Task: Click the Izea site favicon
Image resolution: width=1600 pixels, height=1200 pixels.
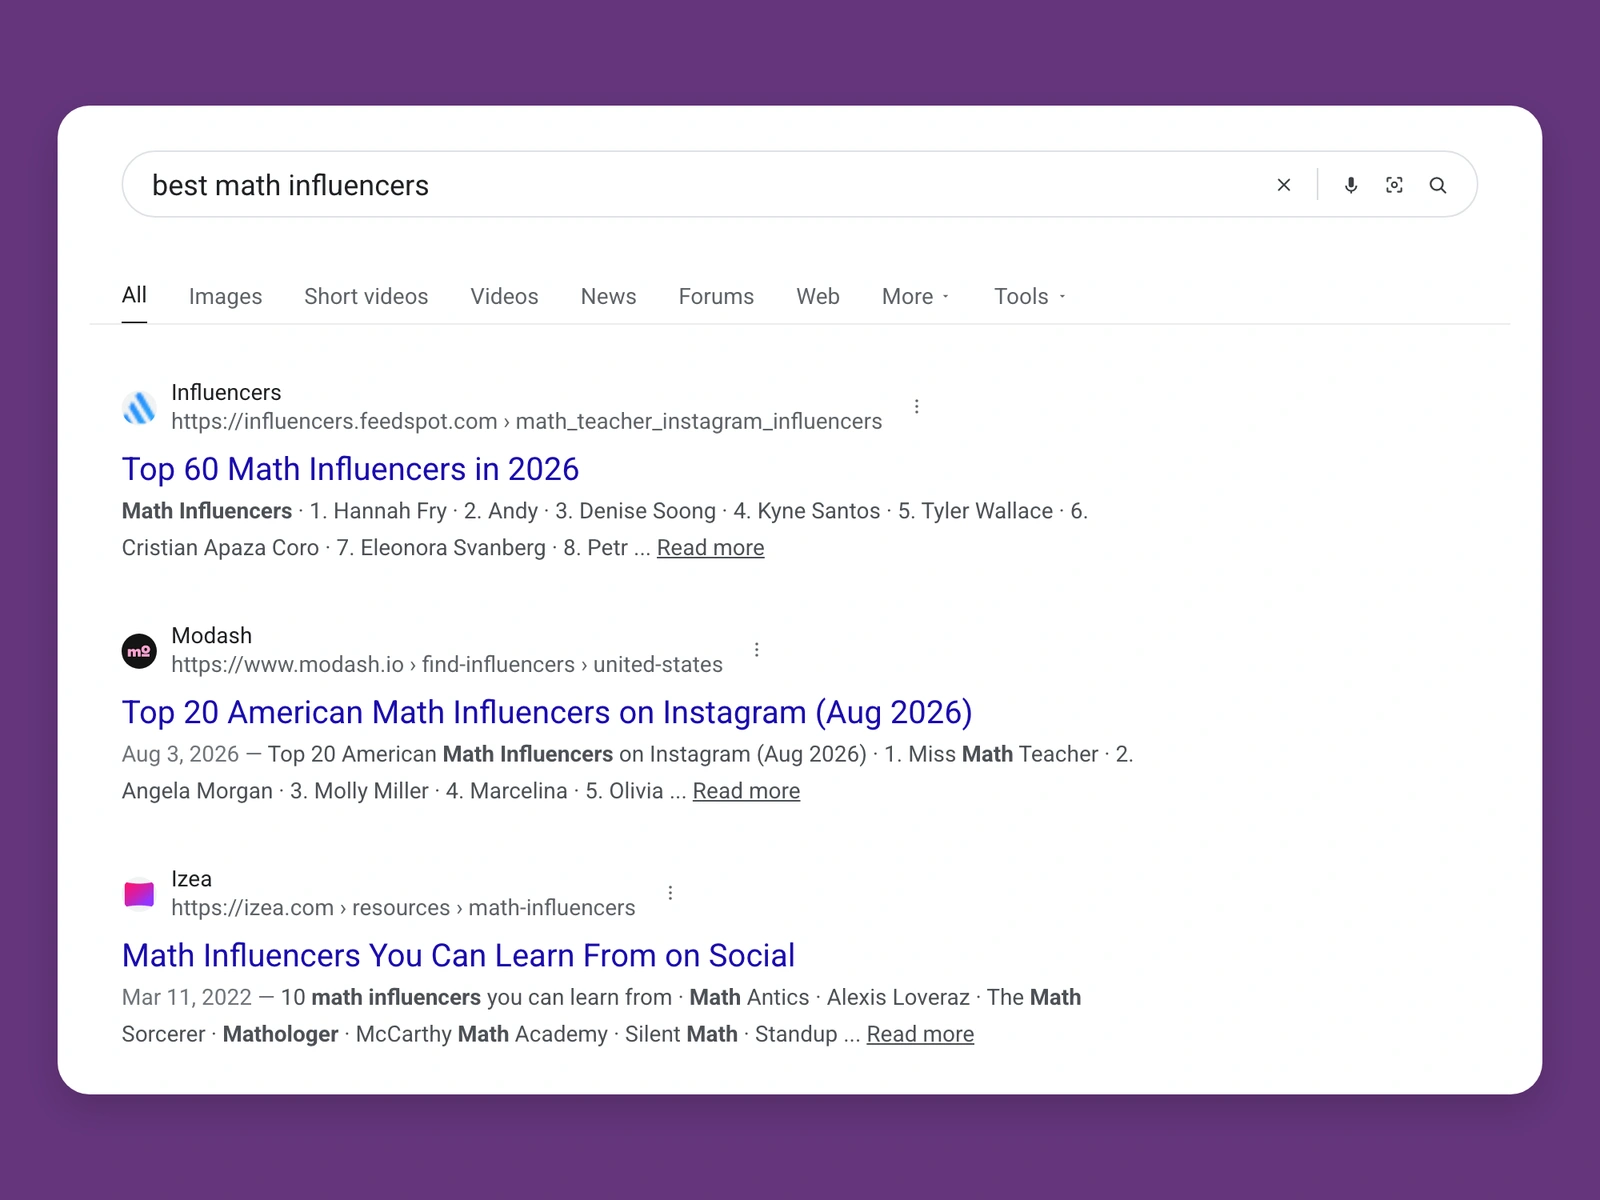Action: [139, 894]
